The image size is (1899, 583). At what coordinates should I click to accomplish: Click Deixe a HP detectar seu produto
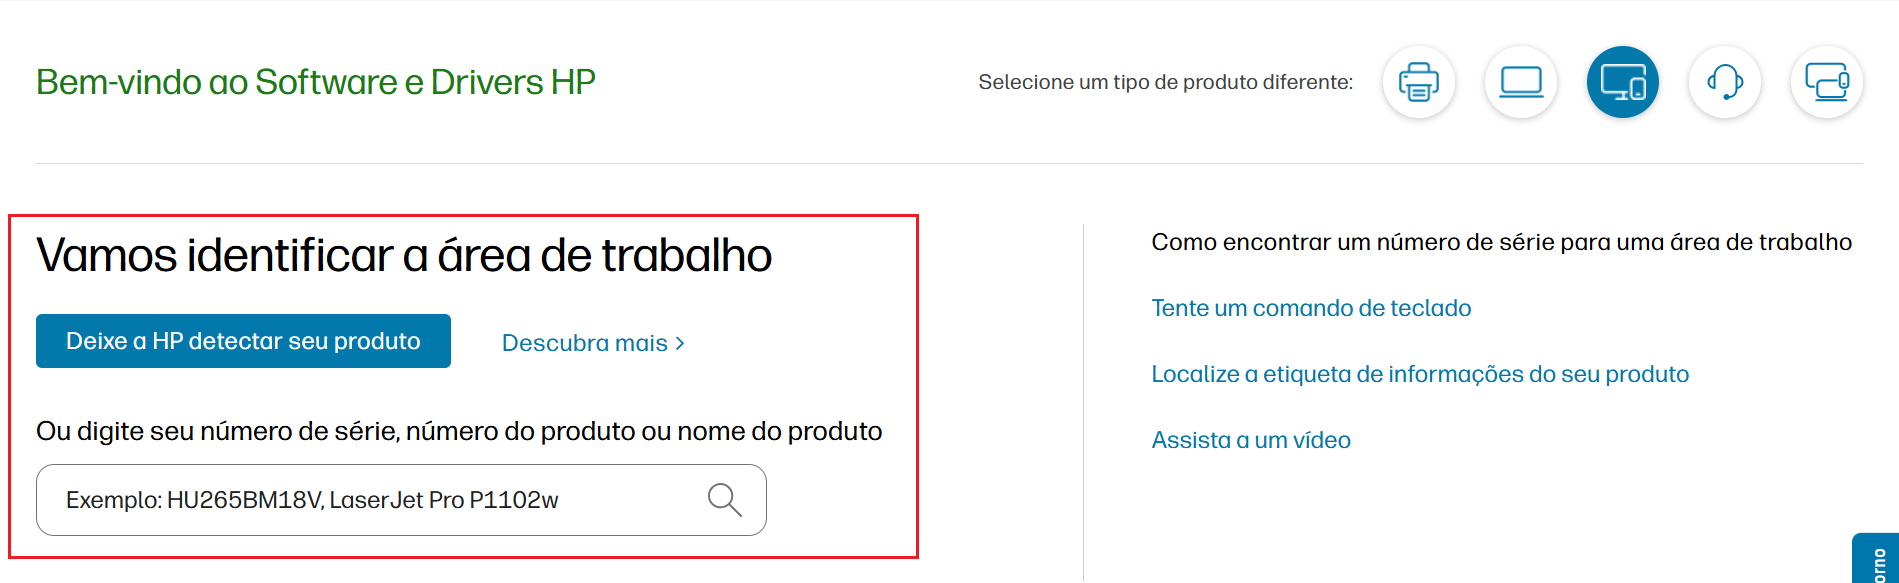[x=243, y=341]
